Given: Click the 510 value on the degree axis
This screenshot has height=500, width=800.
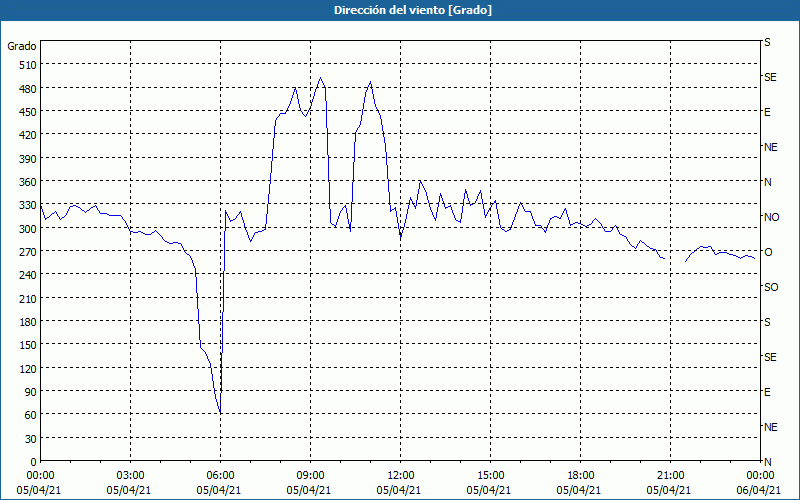Looking at the screenshot, I should (x=29, y=65).
